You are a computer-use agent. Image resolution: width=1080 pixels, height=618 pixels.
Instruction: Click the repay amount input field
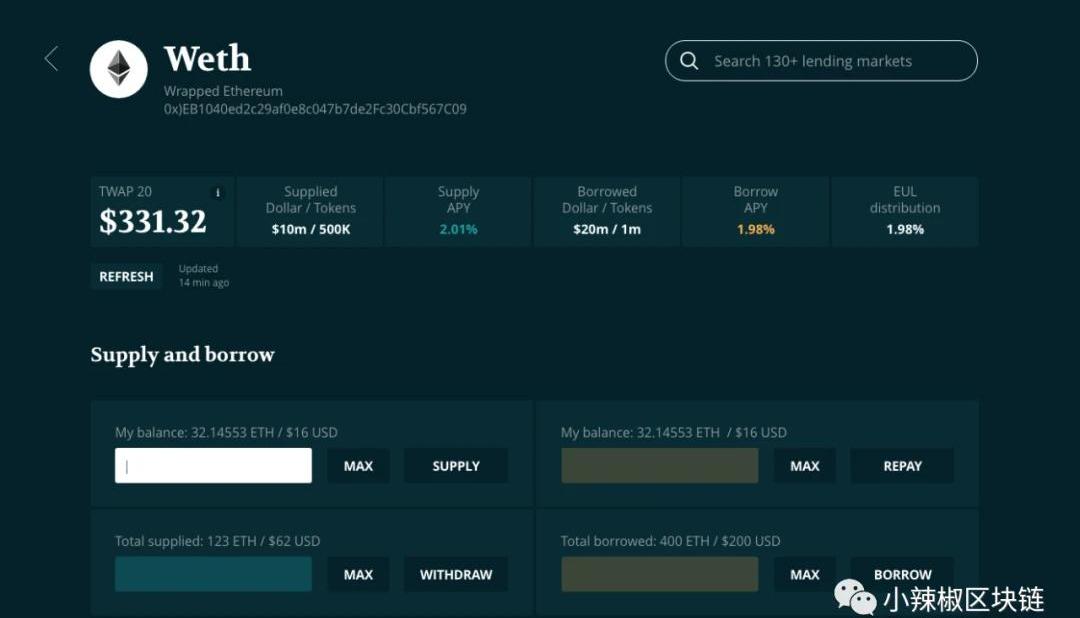pos(659,466)
